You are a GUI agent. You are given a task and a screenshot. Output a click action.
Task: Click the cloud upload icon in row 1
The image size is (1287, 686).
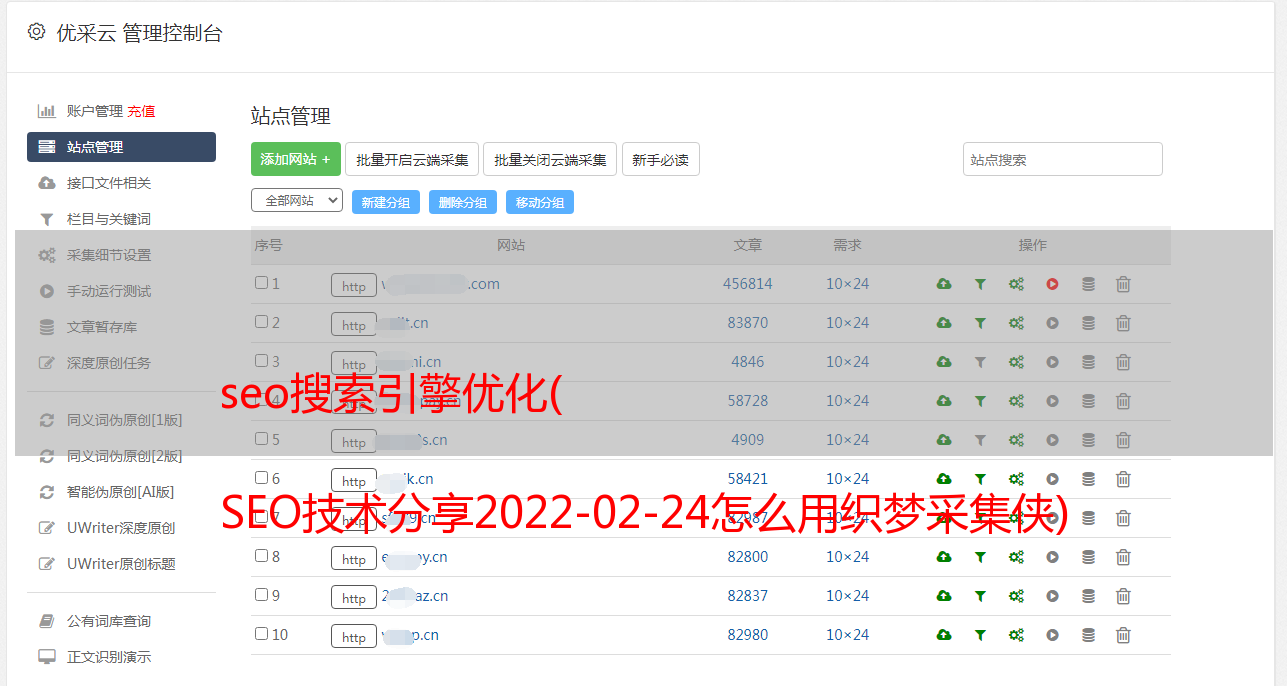click(x=943, y=284)
